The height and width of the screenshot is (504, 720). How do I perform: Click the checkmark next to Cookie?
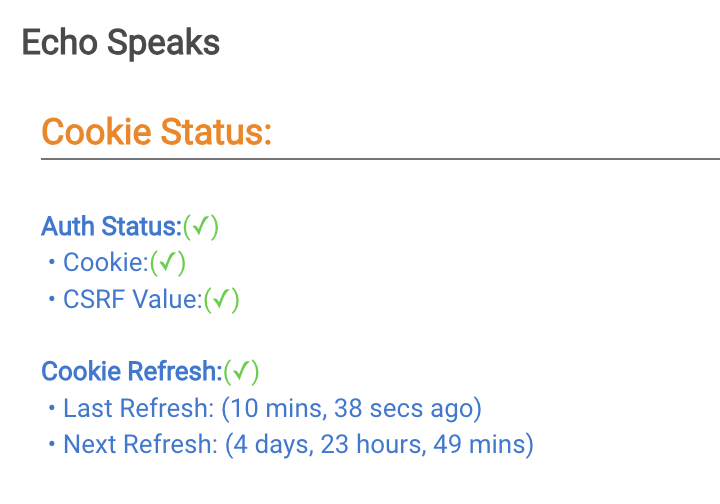coord(168,263)
